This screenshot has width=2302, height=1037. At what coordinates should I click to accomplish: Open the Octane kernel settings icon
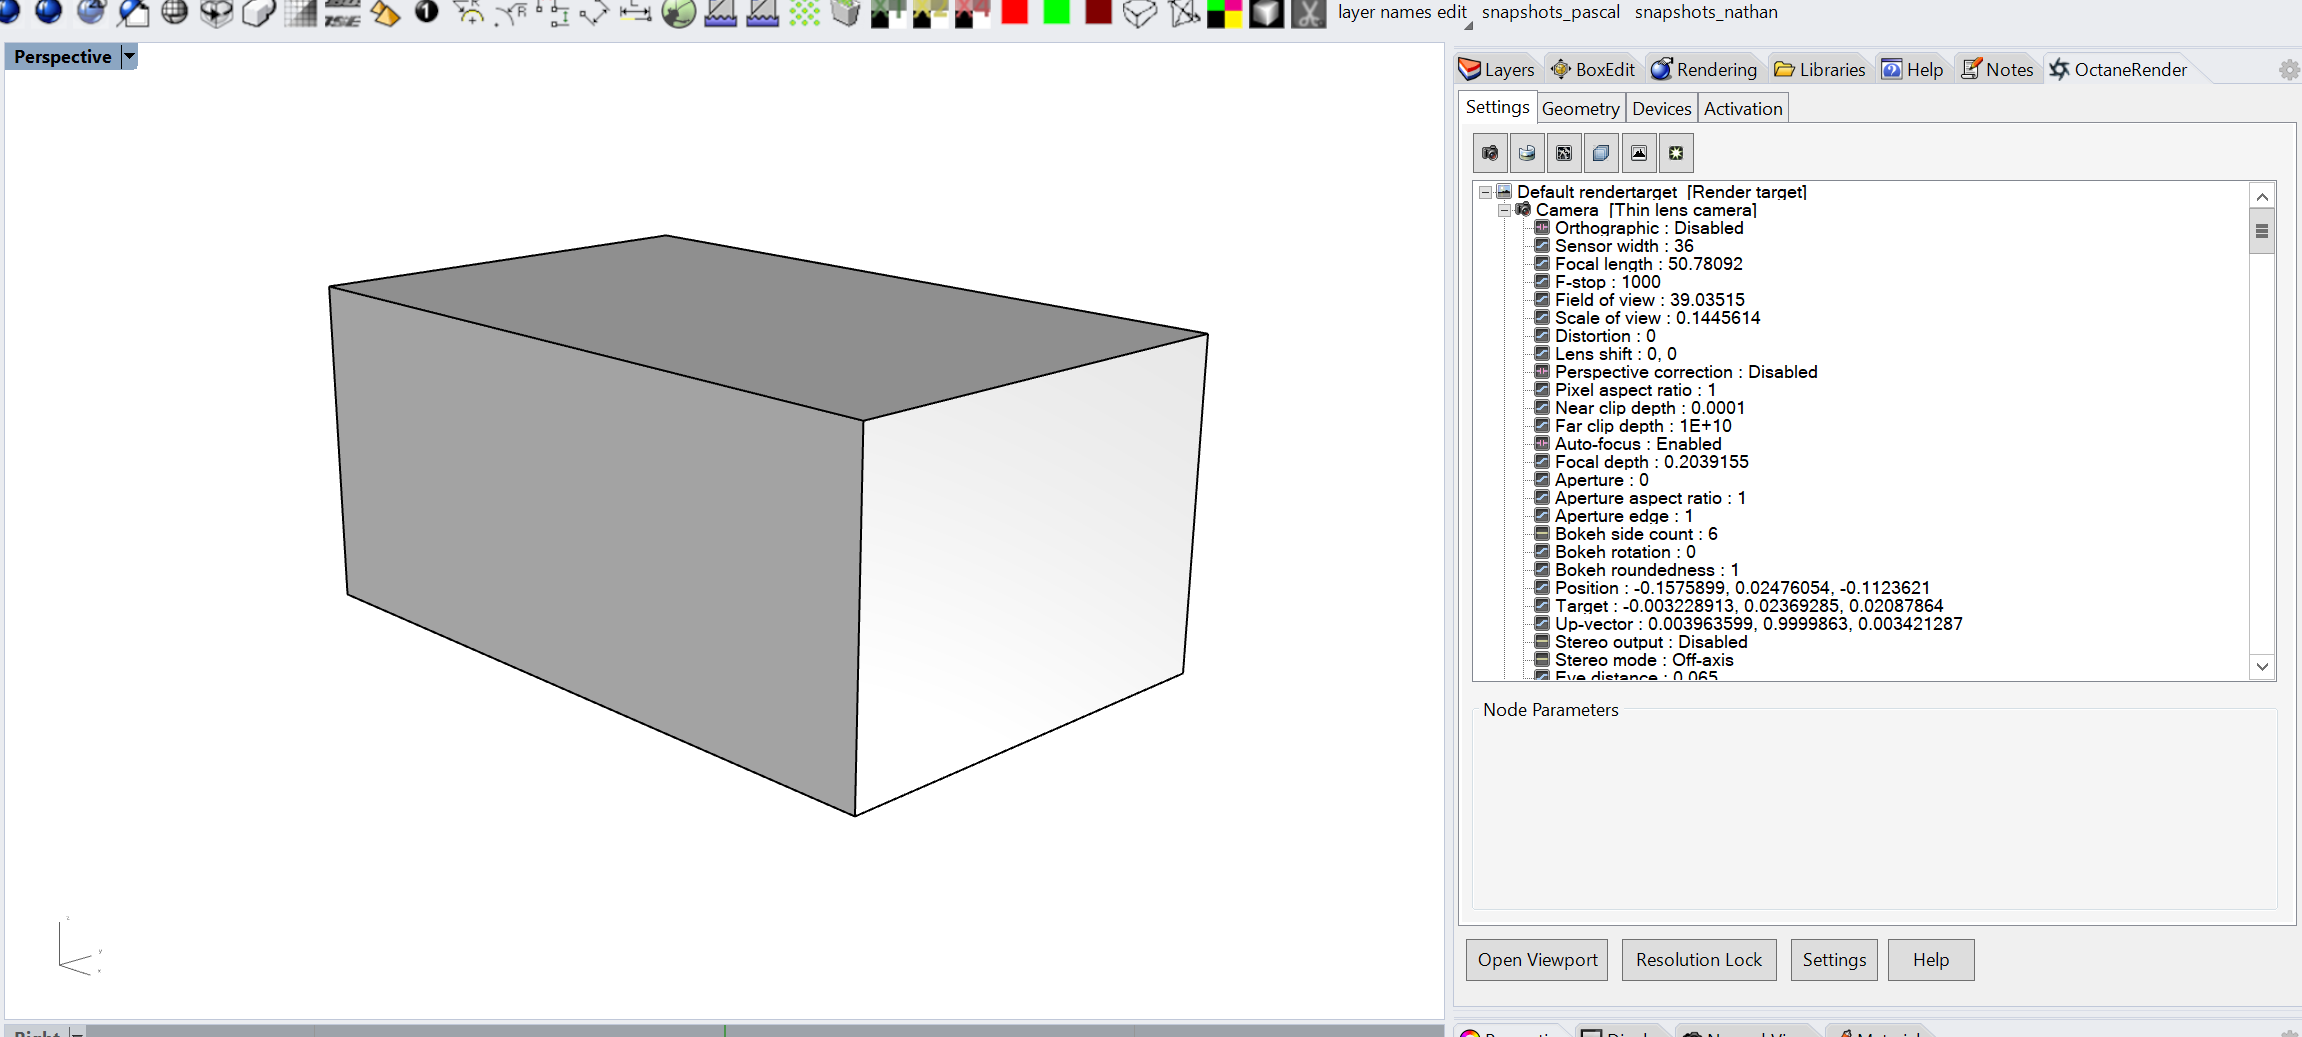click(x=1564, y=153)
